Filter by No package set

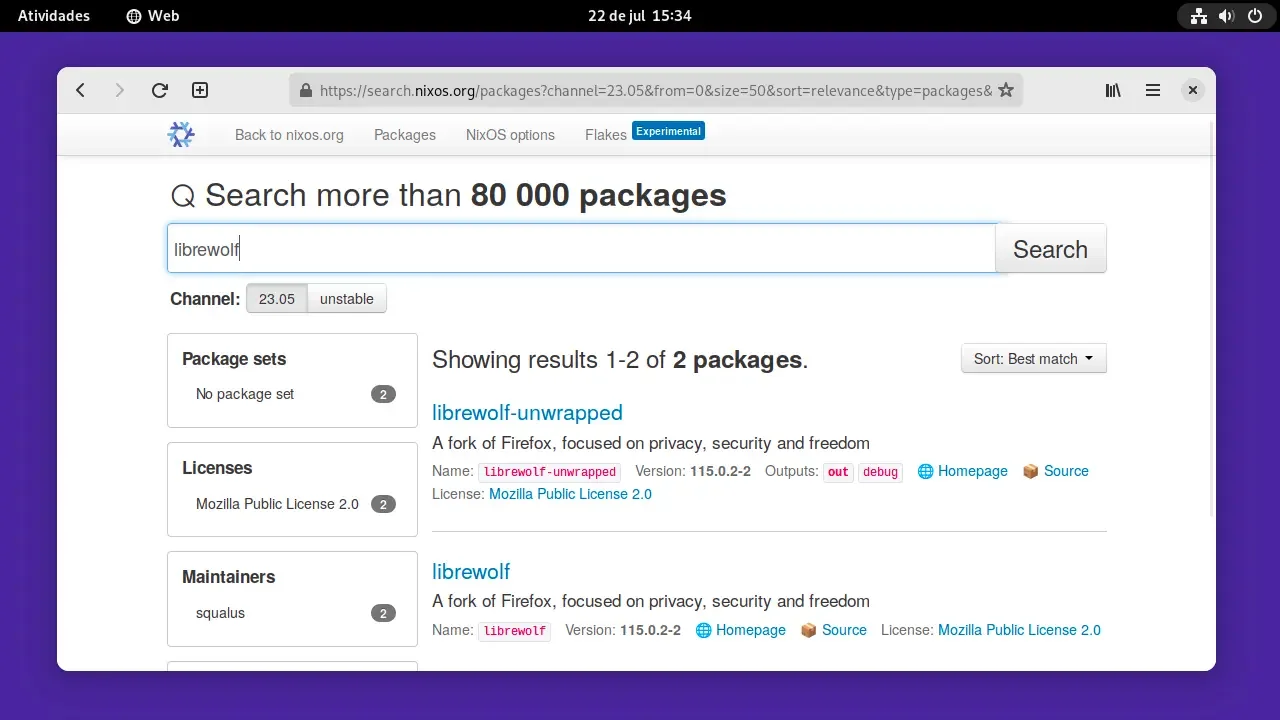pos(292,394)
